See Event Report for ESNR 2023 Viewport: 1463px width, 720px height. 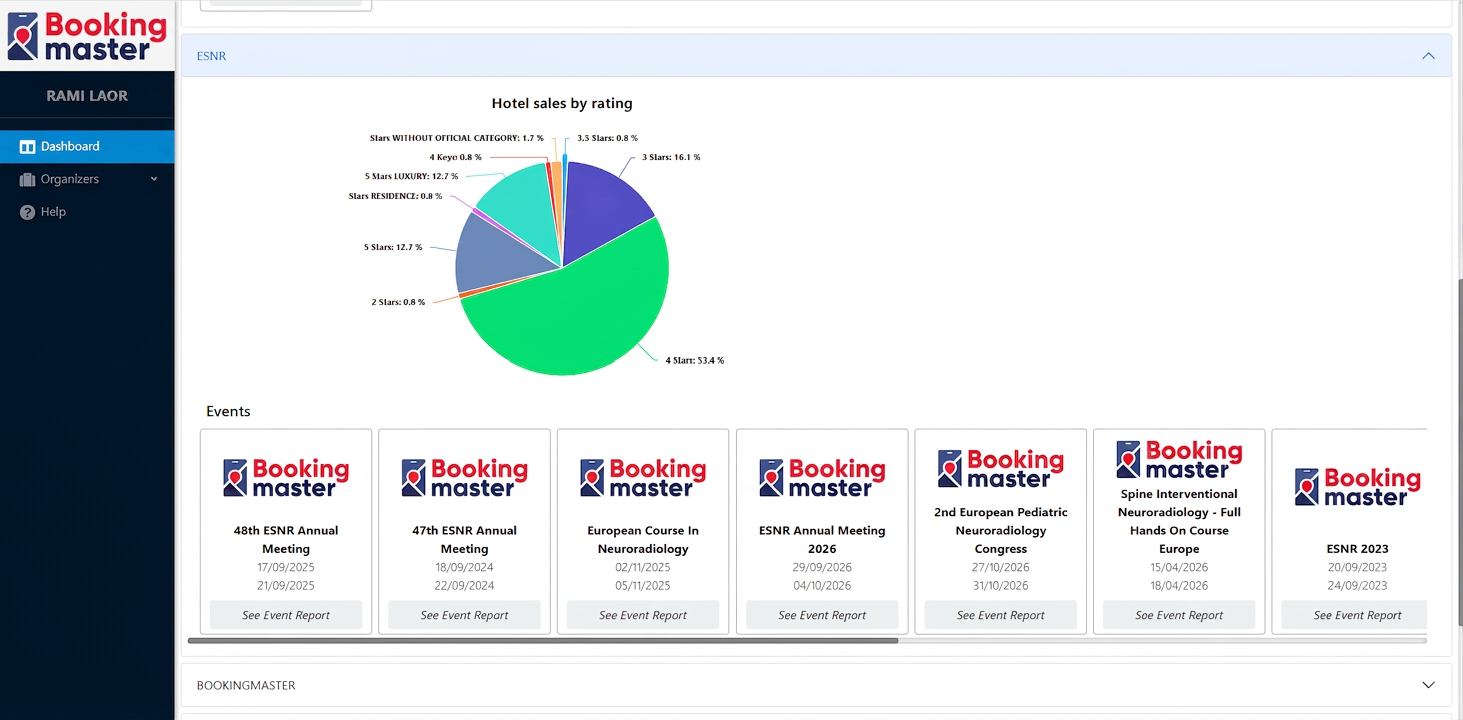pos(1354,615)
